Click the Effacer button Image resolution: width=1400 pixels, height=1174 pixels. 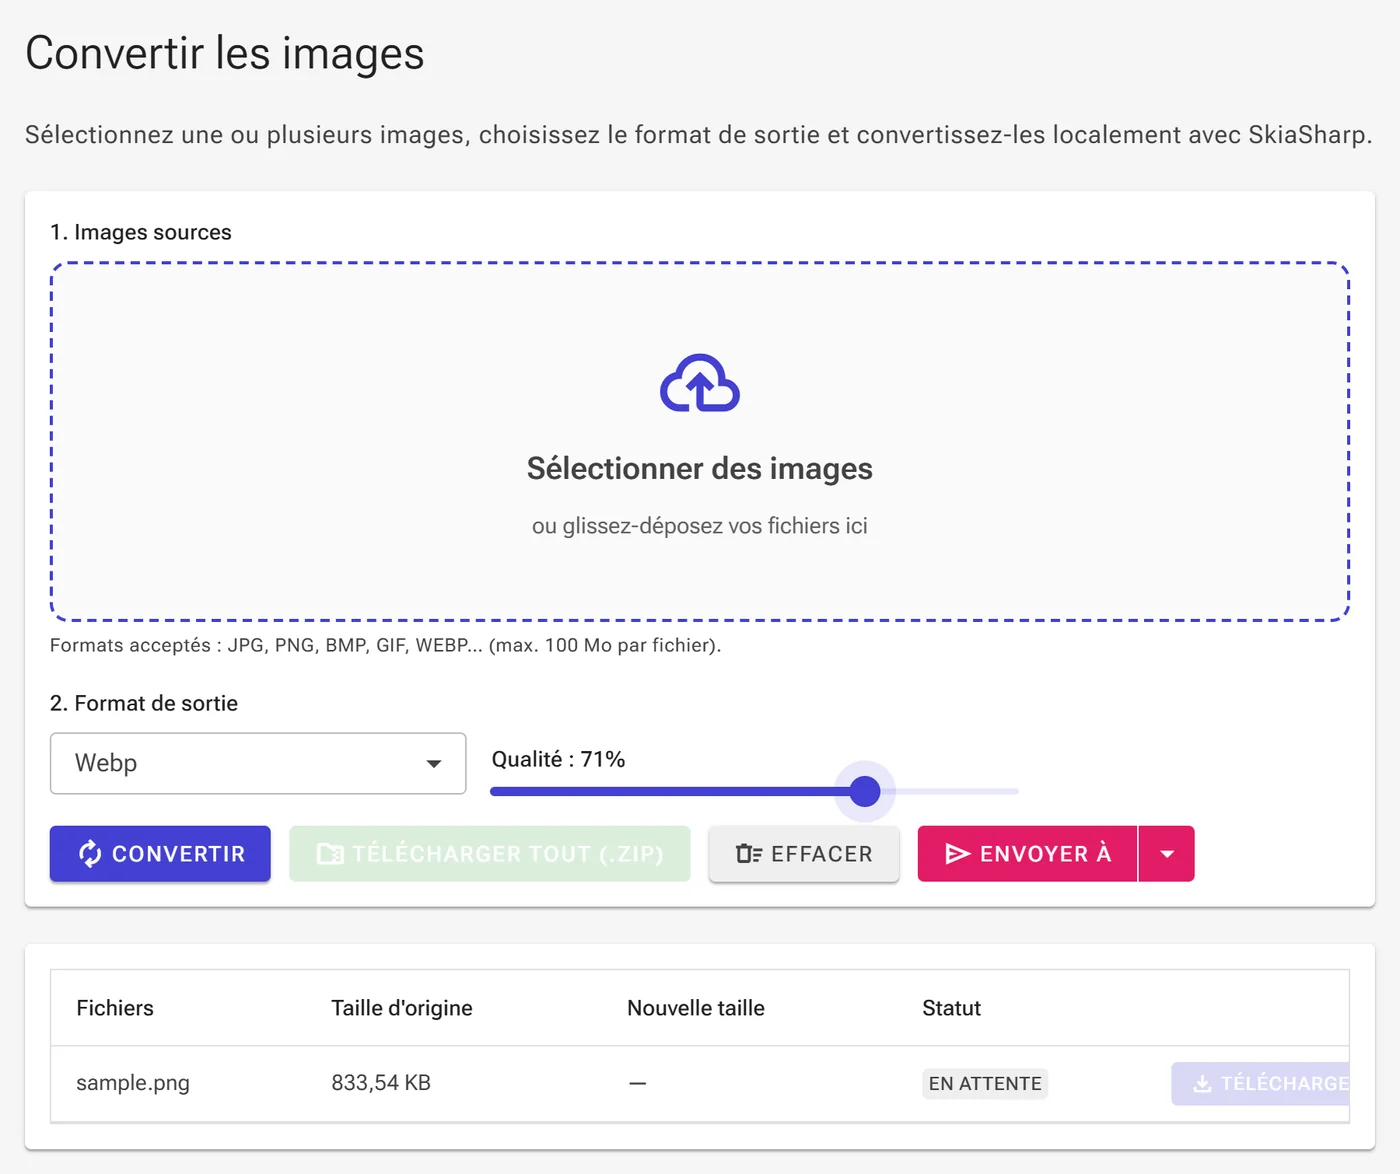coord(804,854)
